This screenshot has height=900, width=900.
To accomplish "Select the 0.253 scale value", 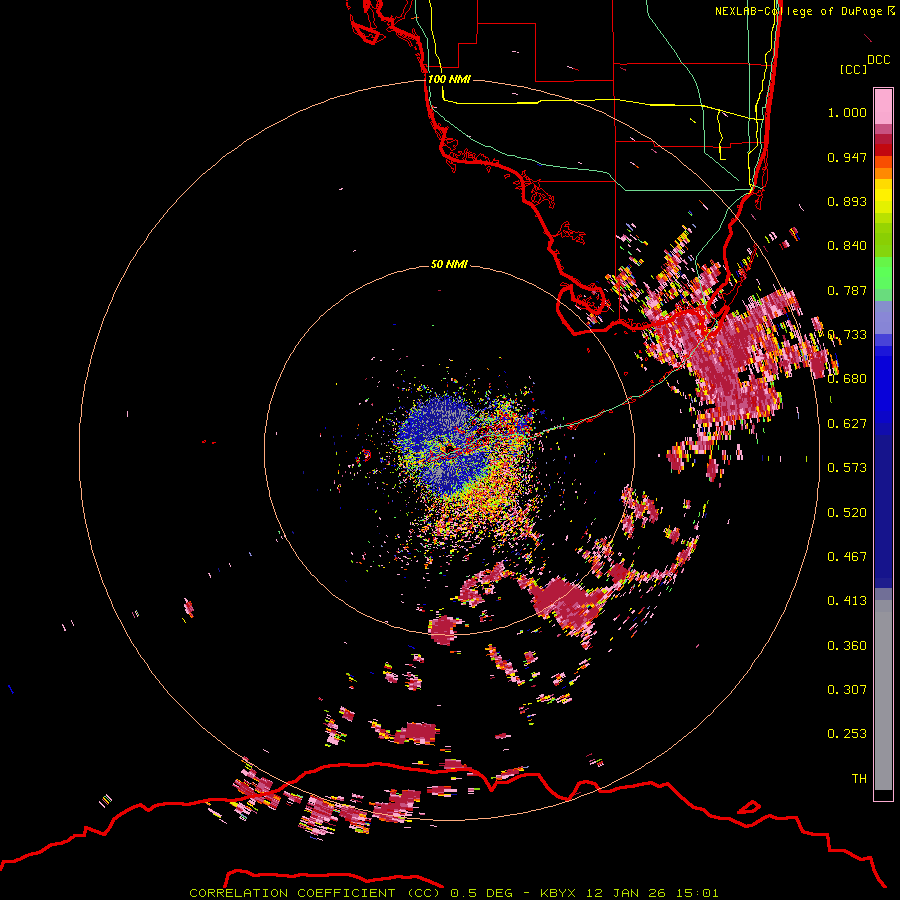I will pyautogui.click(x=847, y=734).
